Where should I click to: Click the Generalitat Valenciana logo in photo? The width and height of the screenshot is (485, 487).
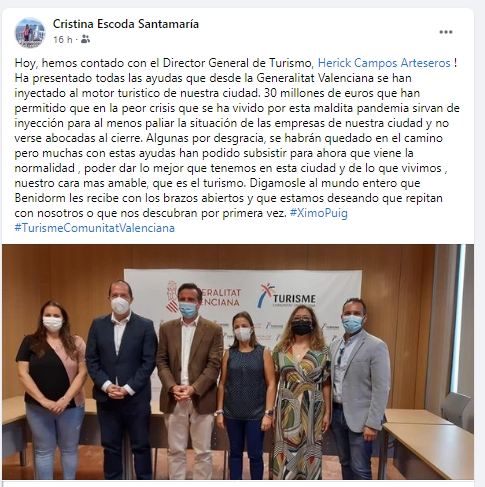(203, 297)
